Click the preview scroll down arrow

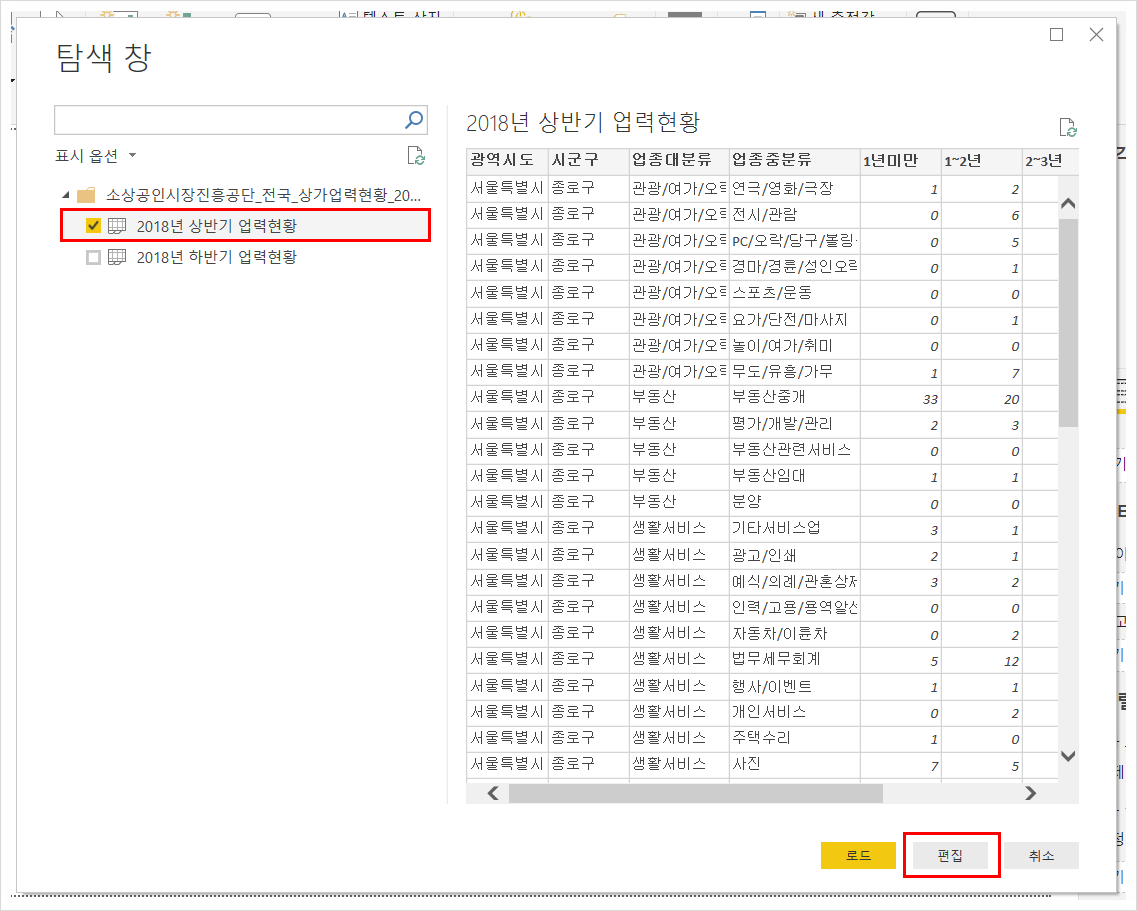tap(1067, 756)
